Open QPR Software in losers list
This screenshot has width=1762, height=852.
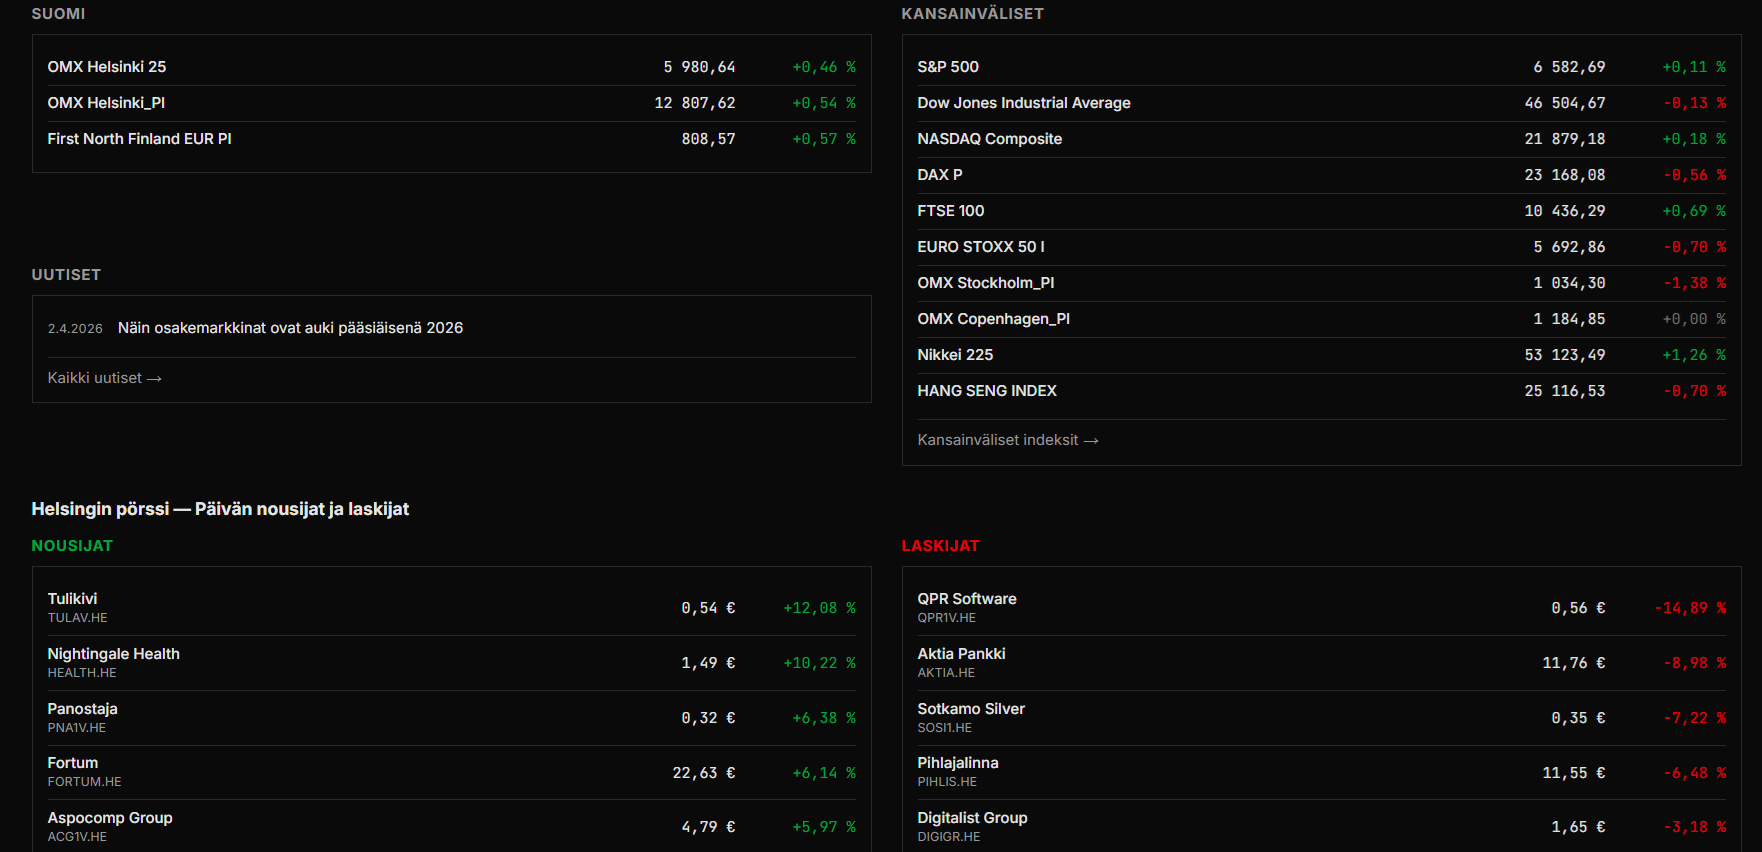(967, 599)
